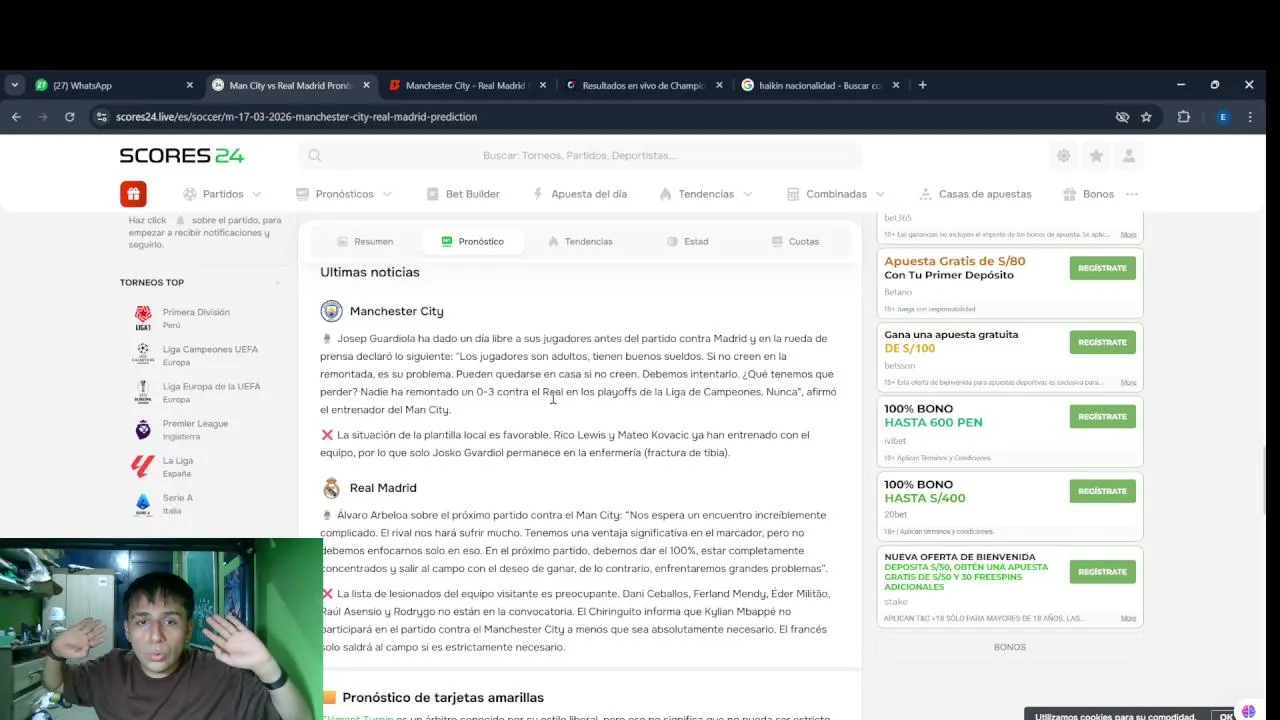The height and width of the screenshot is (720, 1280).
Task: Open user profile icon in site header
Action: [1129, 155]
